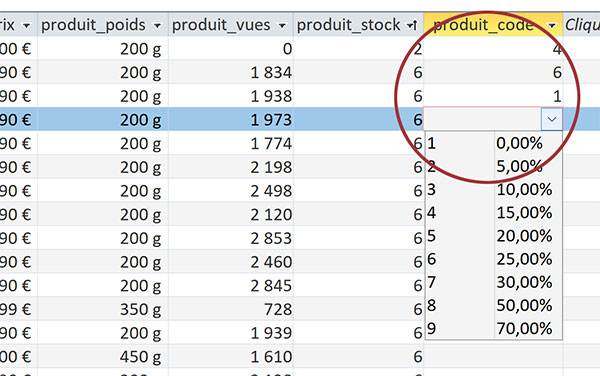Select the highlighted cell showing 1 973
Viewport: 600px width, 376px height.
pos(231,120)
